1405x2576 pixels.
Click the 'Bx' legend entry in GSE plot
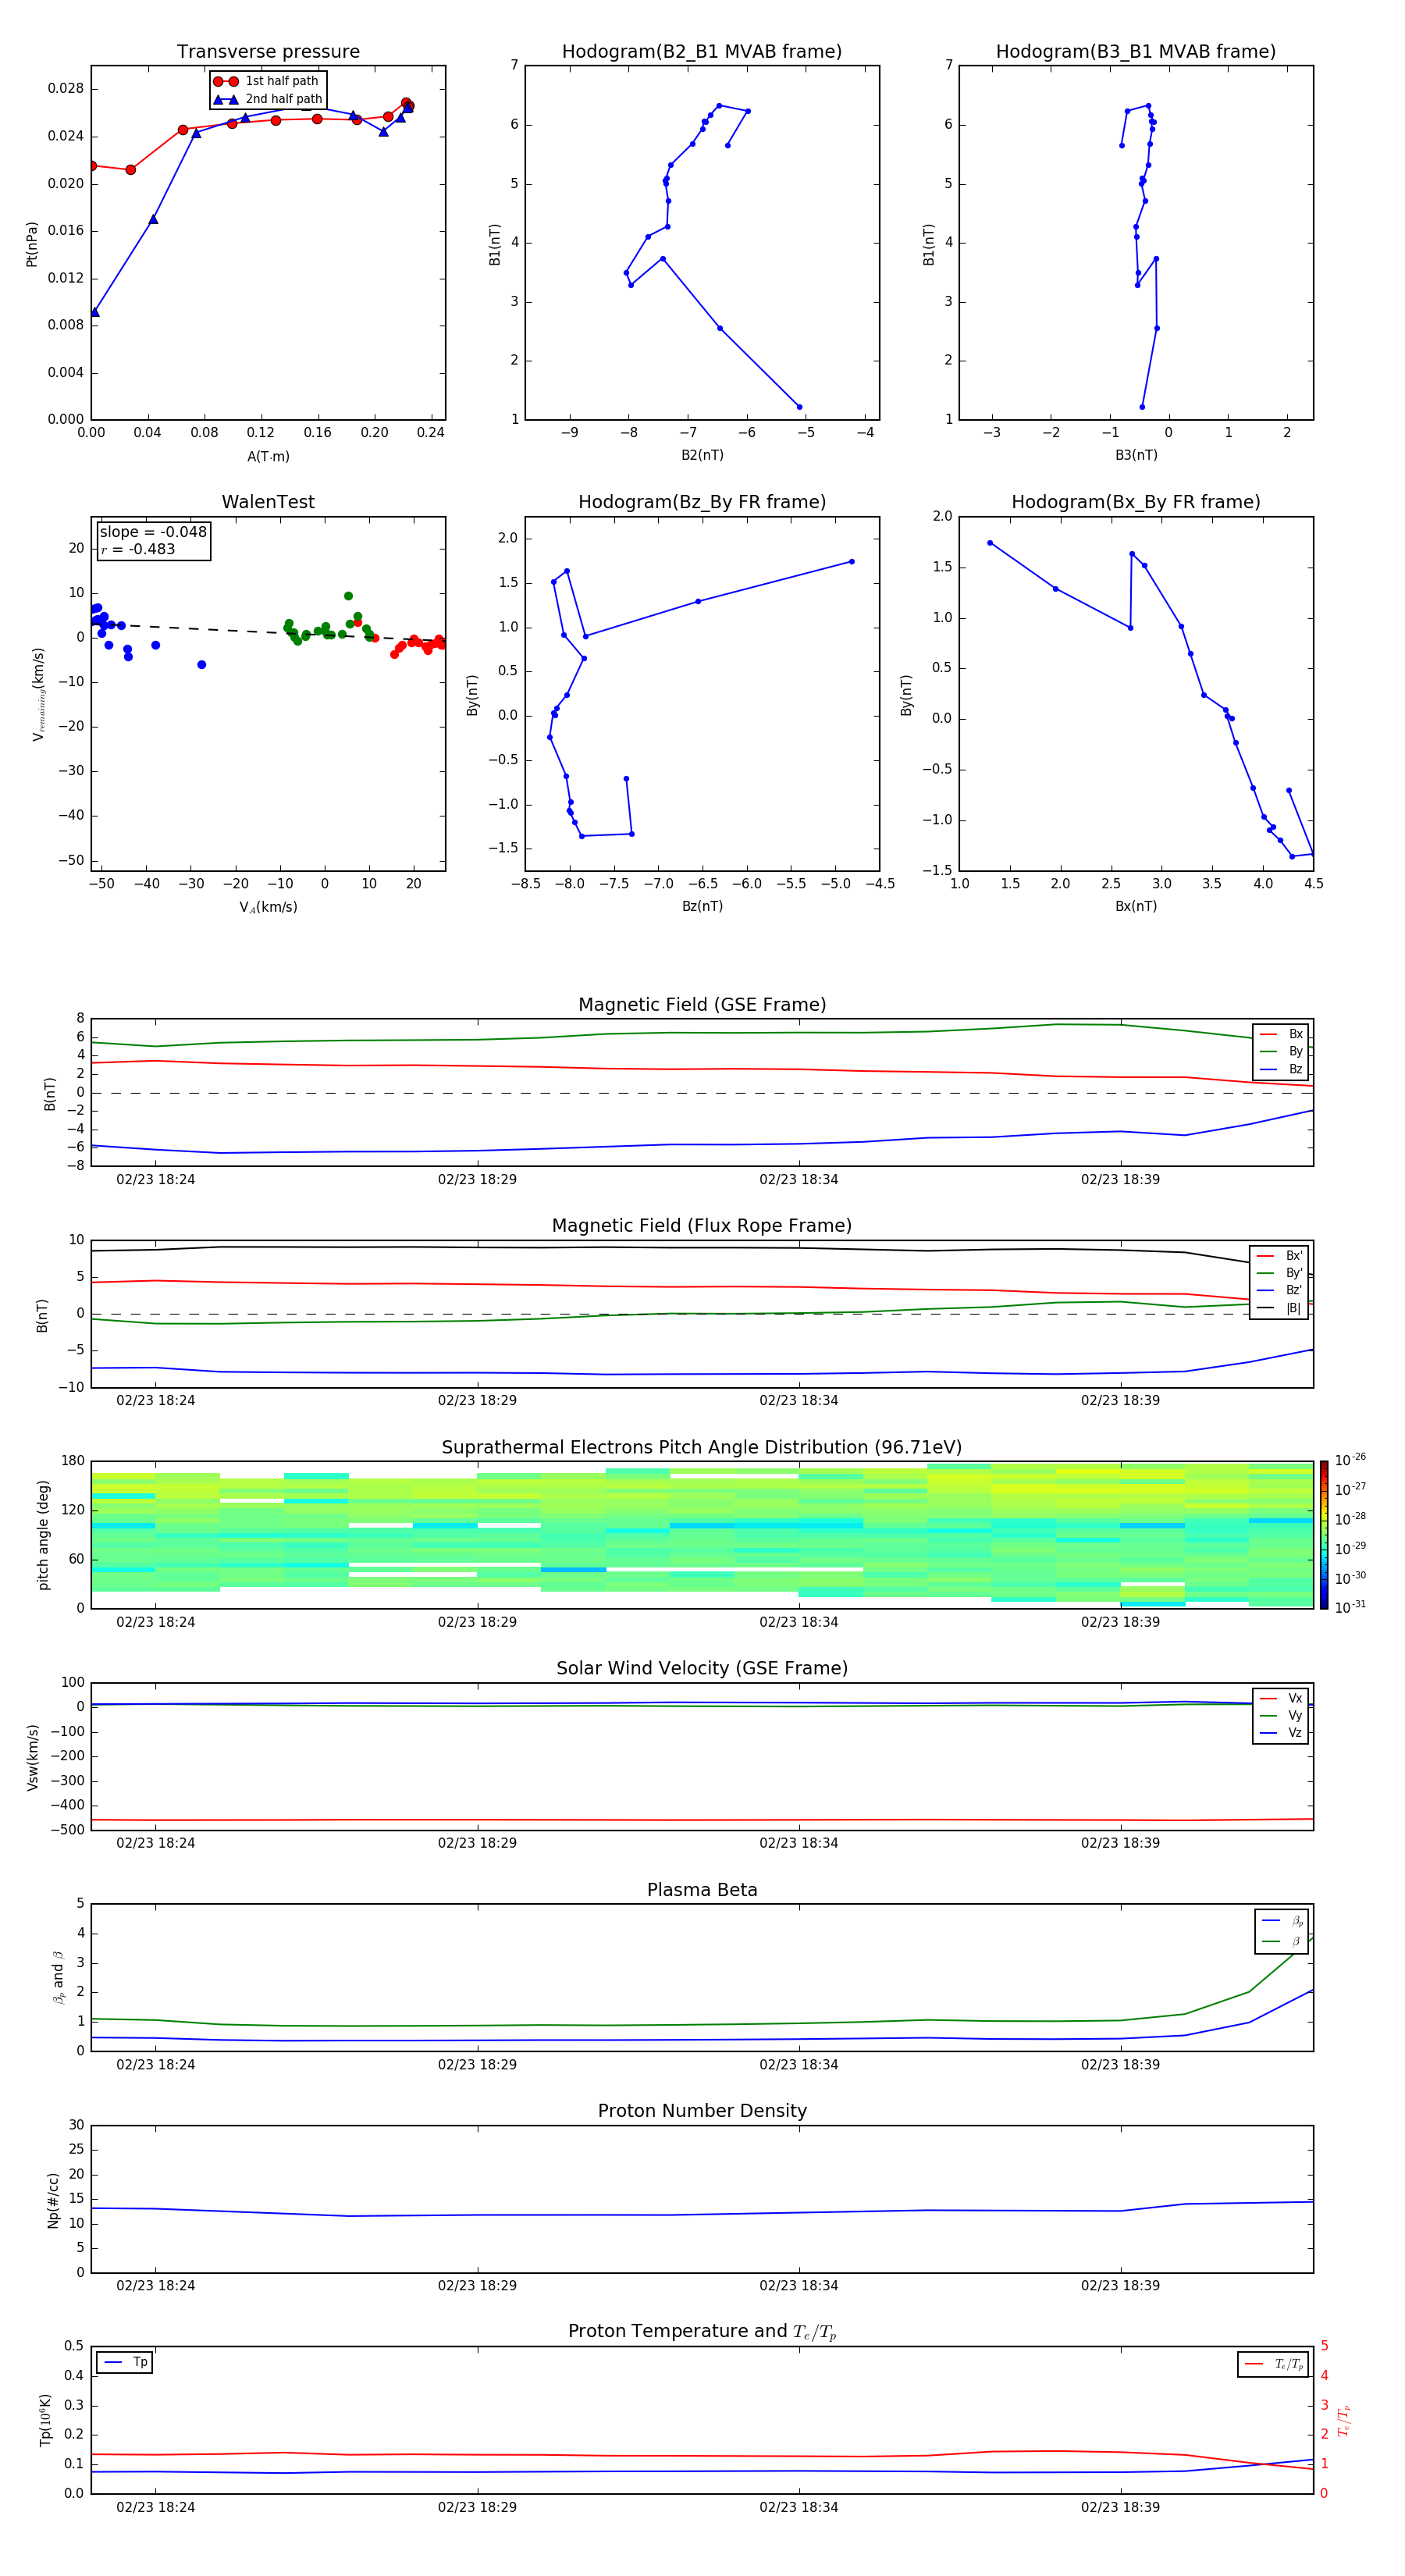(x=1281, y=1034)
